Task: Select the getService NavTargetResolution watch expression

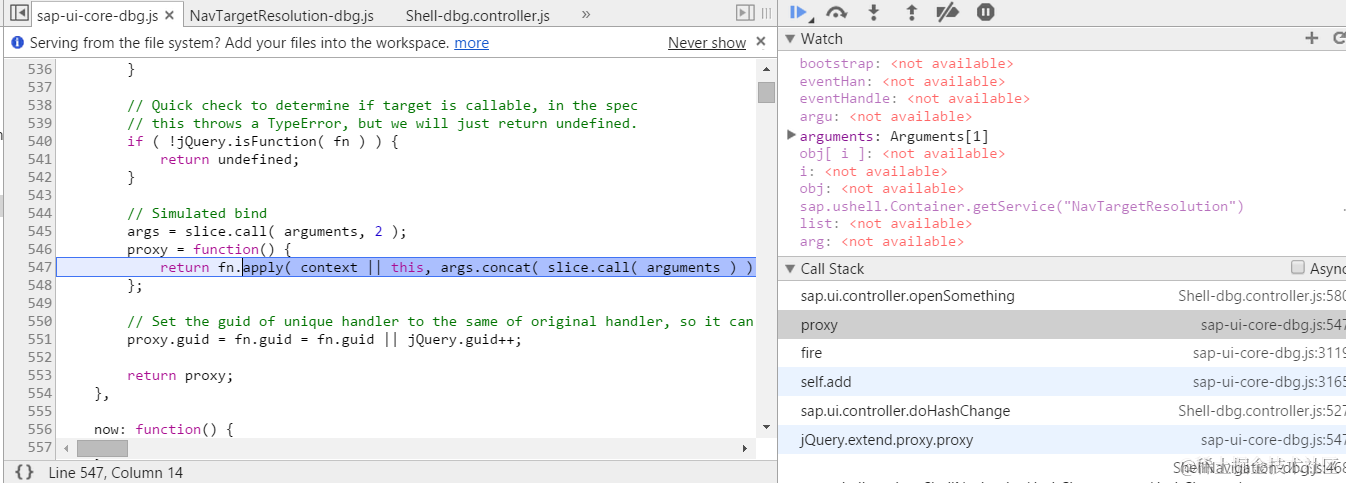Action: (1021, 206)
